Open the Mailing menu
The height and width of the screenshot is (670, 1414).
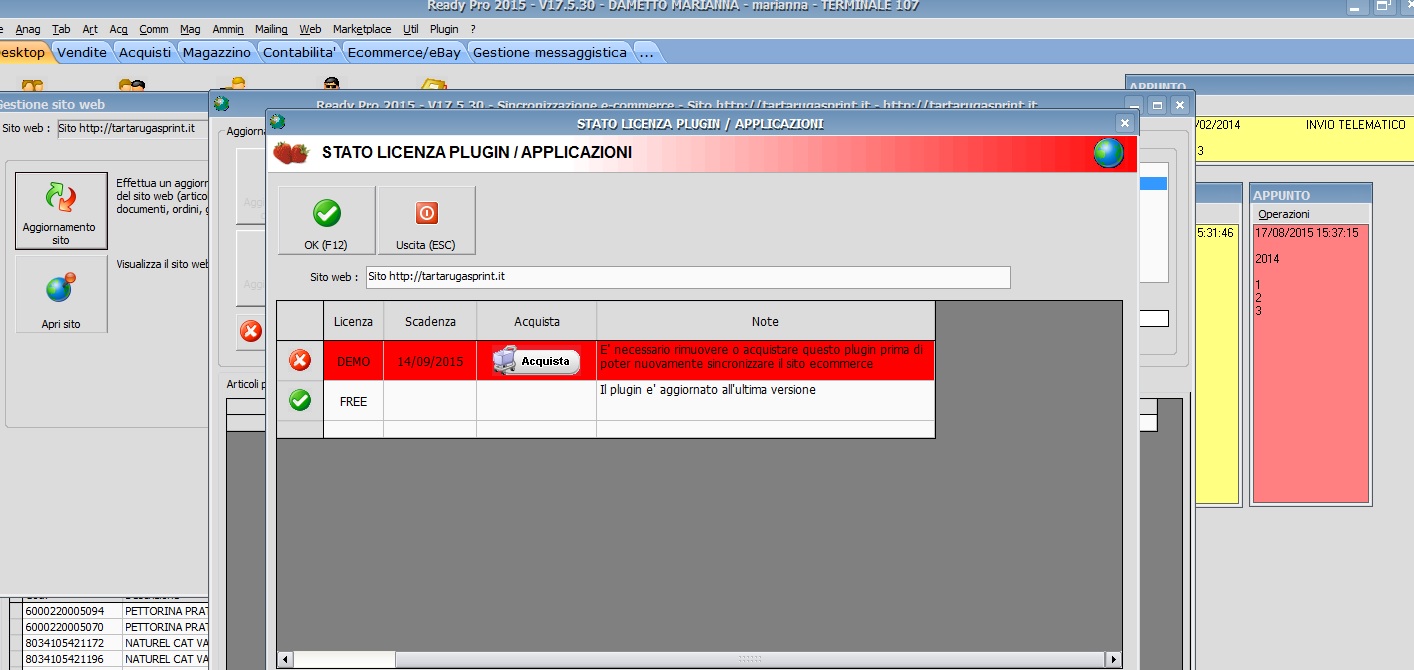[x=271, y=29]
